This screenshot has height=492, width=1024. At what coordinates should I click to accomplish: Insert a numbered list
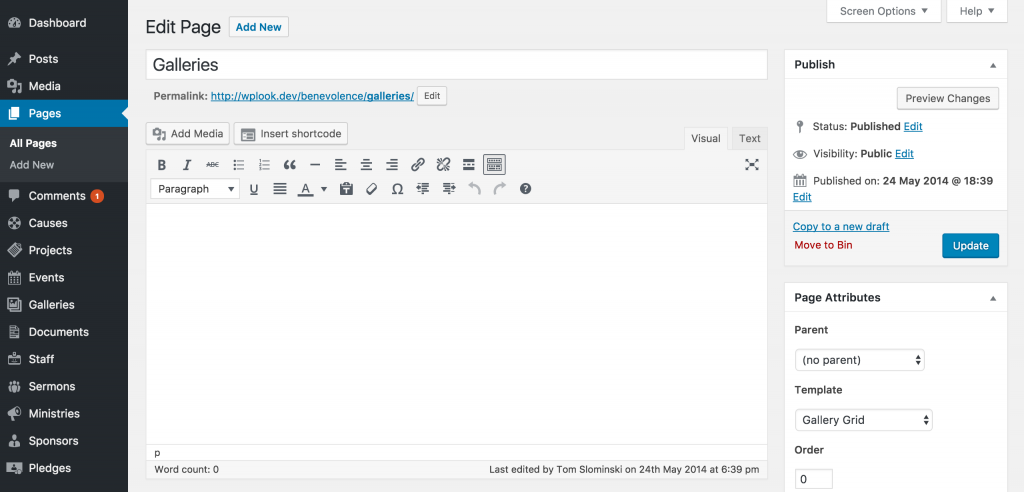click(x=264, y=165)
